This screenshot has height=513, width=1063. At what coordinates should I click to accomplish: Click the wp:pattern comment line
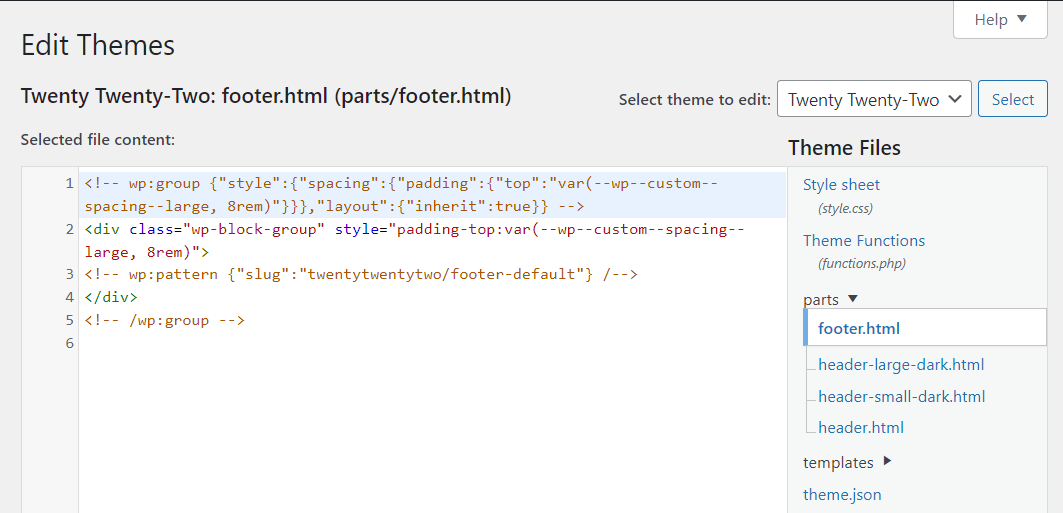(361, 274)
